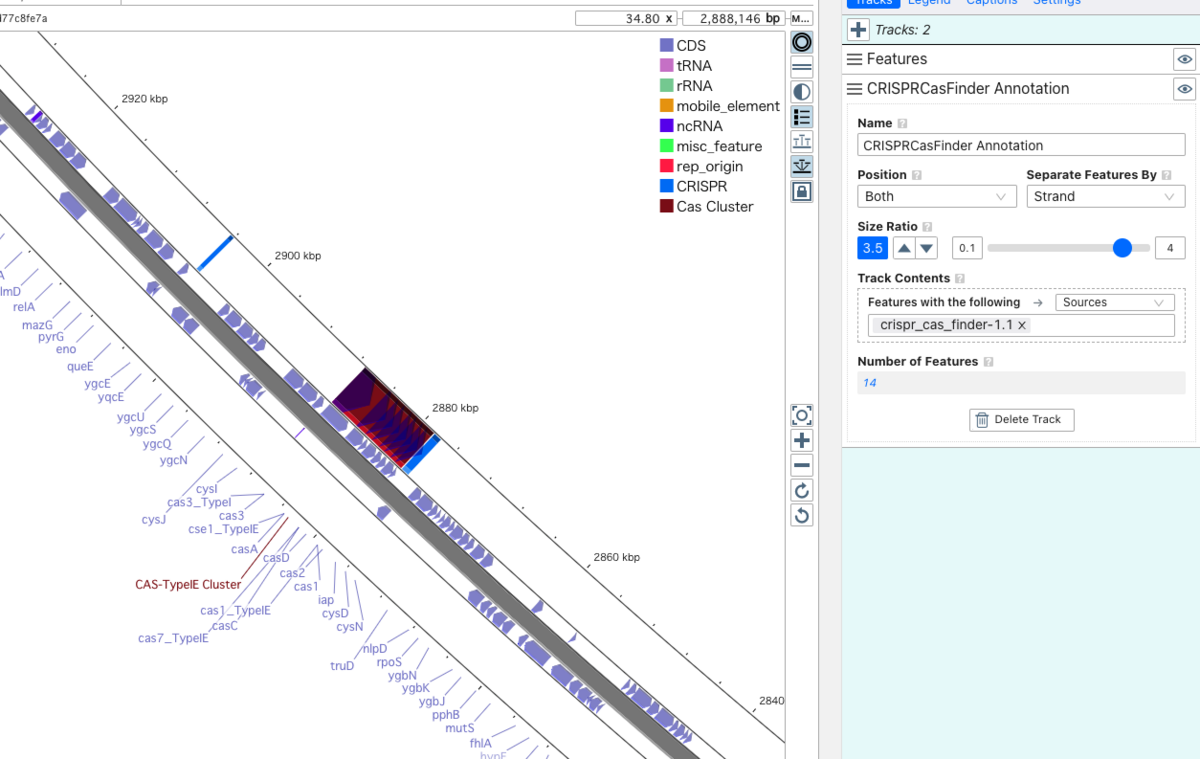Click the CDS legend color swatch
Screen dimensions: 1200x759
[666, 46]
